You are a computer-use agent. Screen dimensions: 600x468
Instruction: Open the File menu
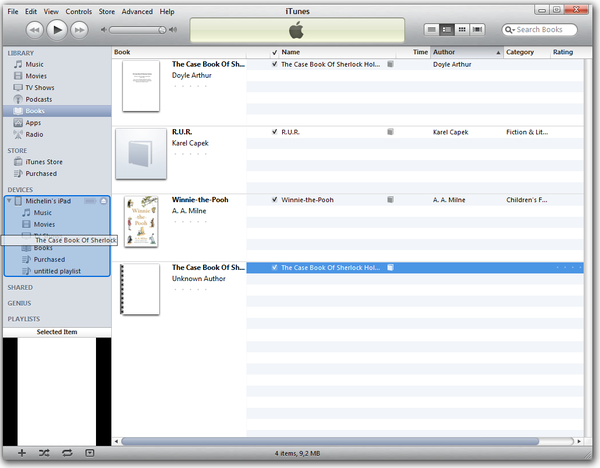(13, 11)
